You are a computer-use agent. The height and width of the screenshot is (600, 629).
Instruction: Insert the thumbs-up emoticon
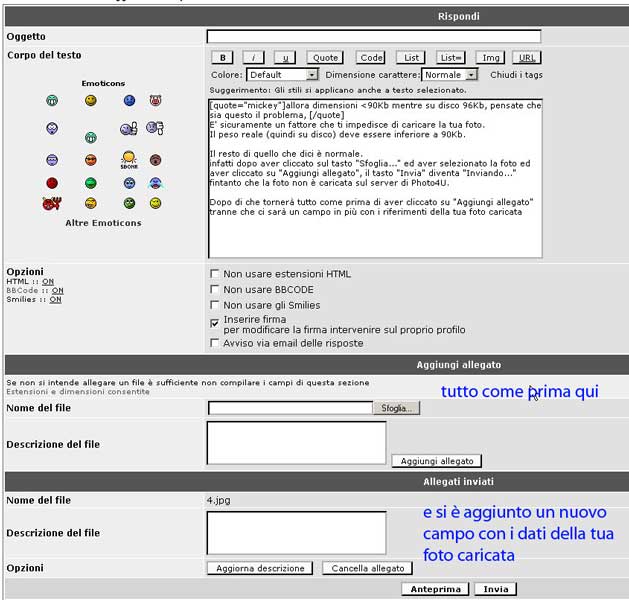click(128, 128)
